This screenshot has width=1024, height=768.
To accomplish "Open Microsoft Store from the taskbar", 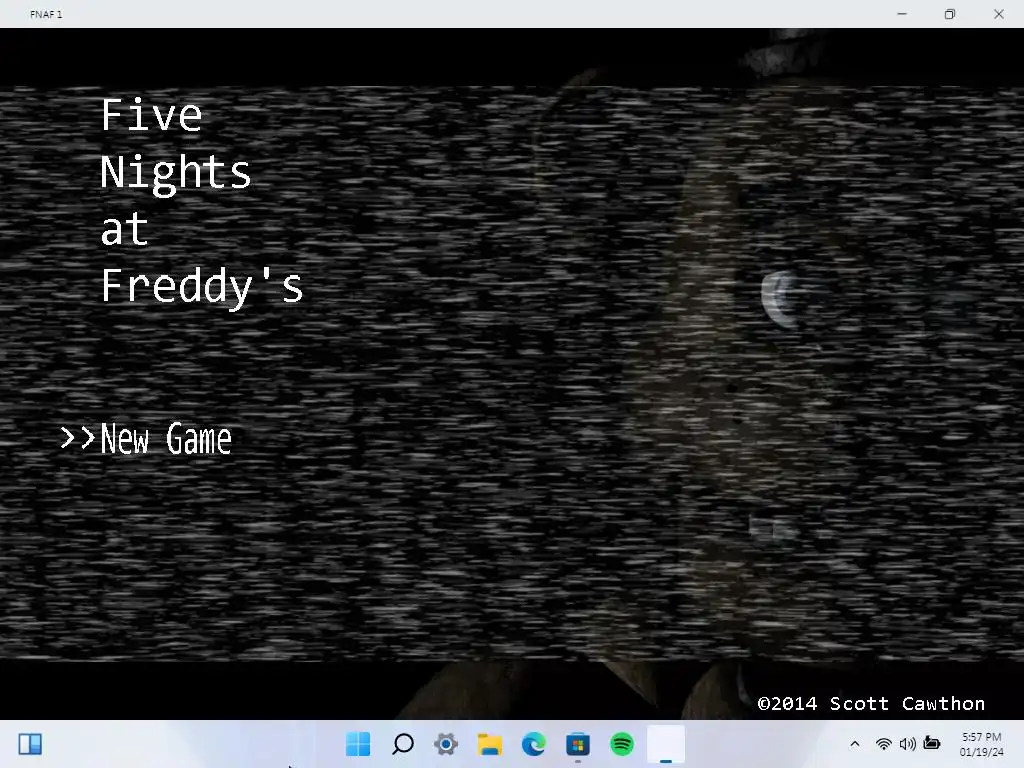I will click(578, 744).
